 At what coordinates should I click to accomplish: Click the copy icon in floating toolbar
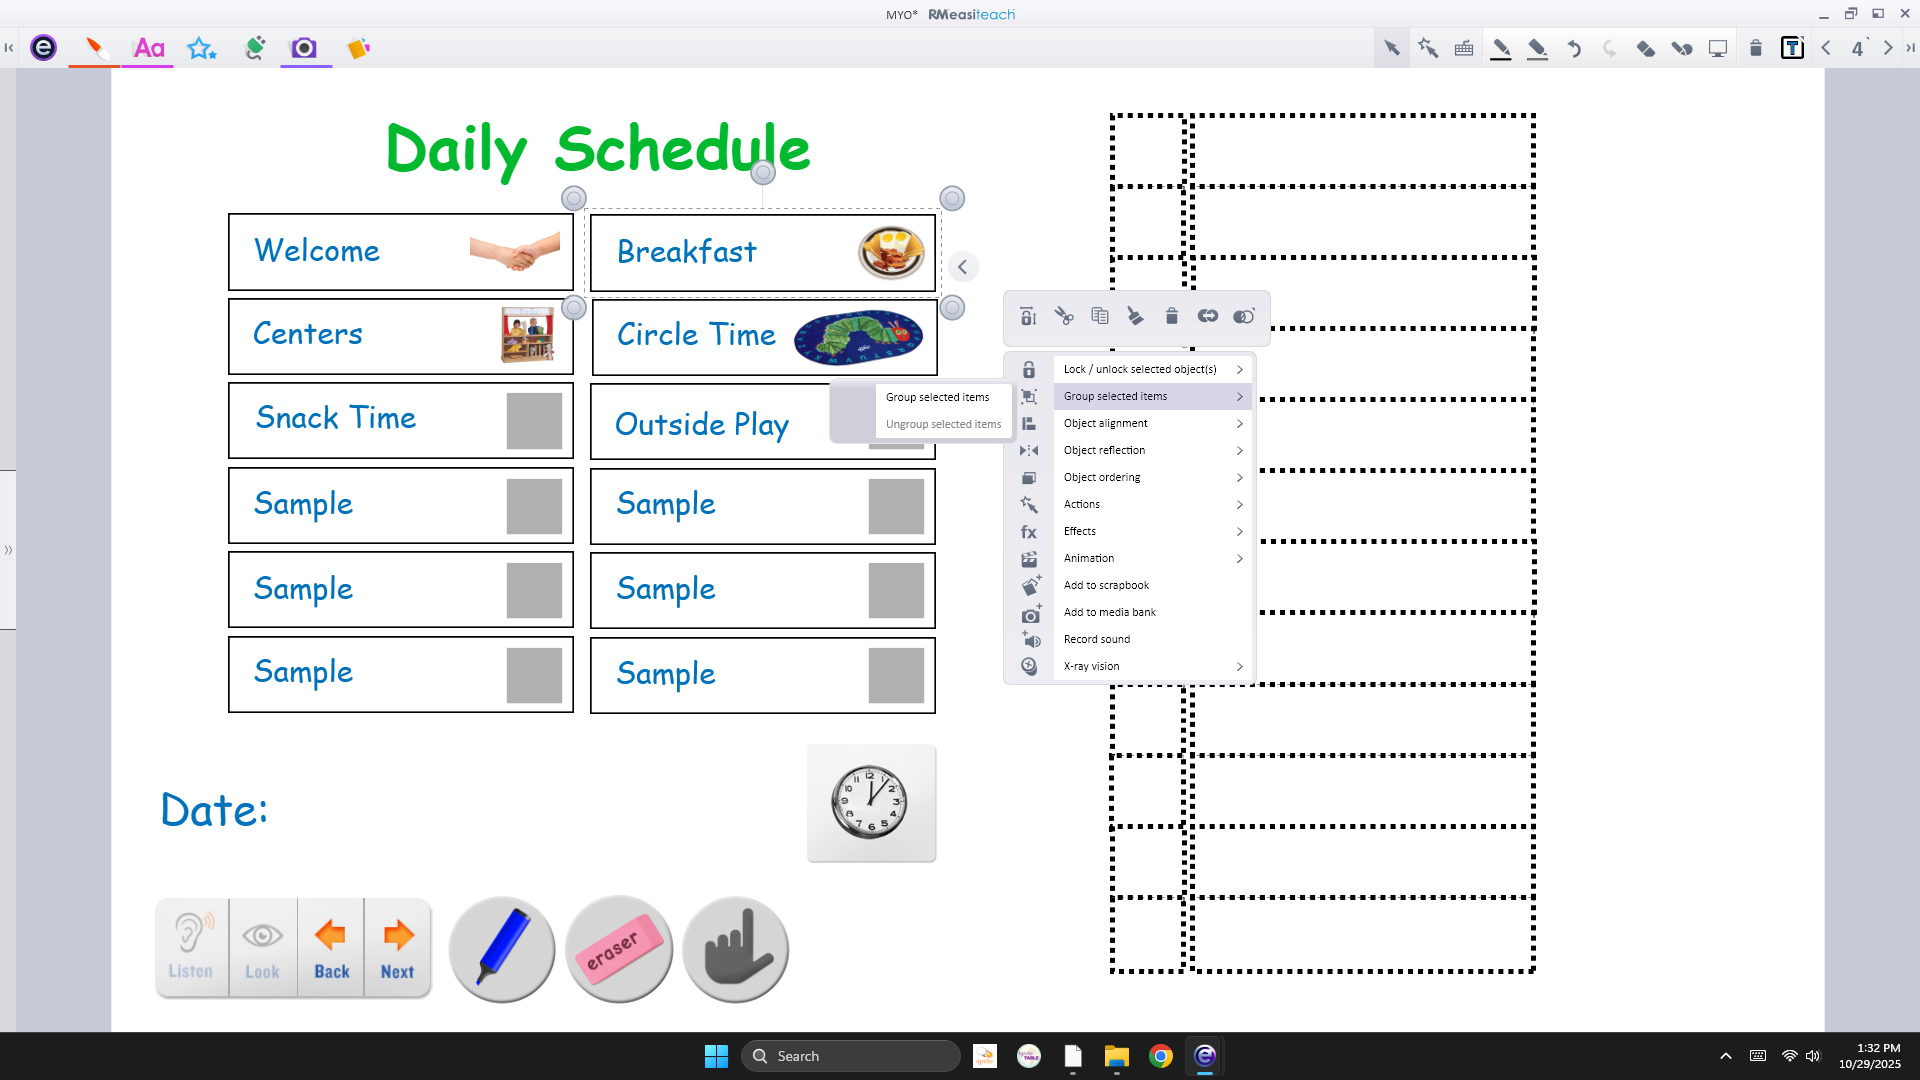tap(1100, 316)
